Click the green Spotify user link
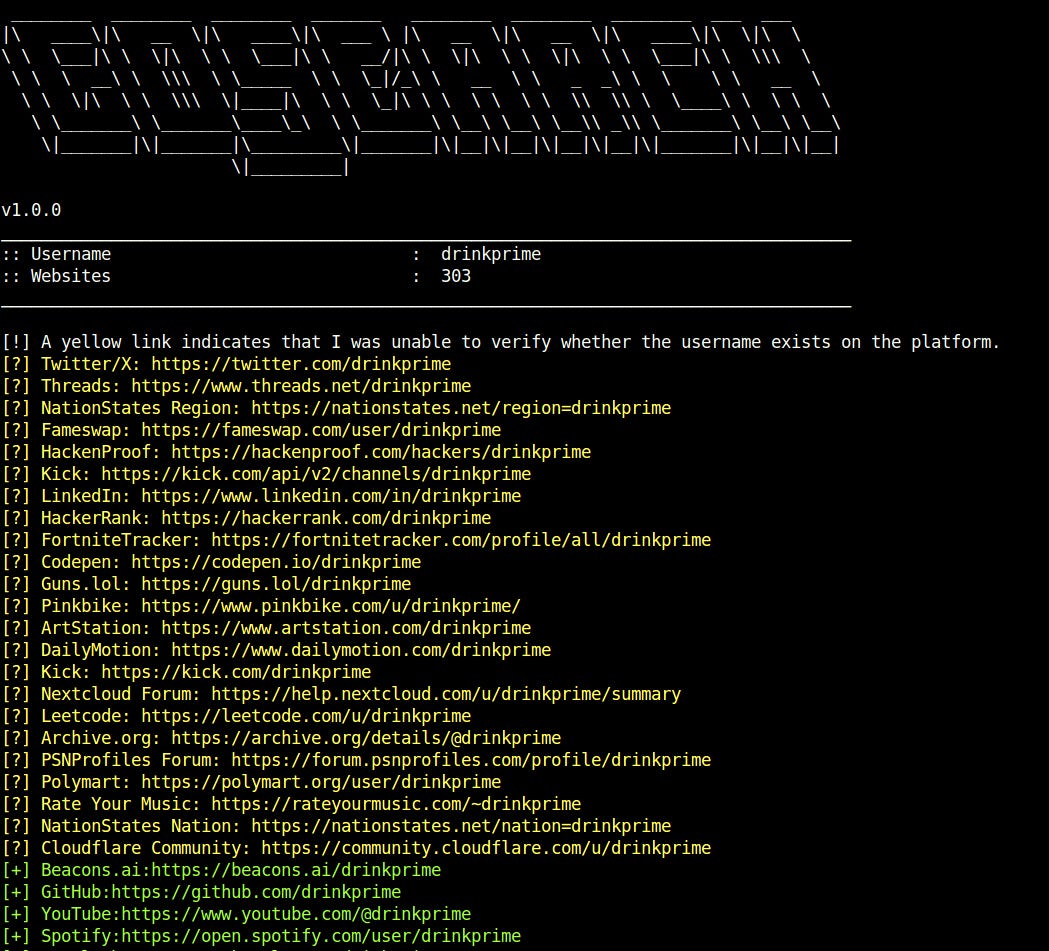 [x=321, y=936]
